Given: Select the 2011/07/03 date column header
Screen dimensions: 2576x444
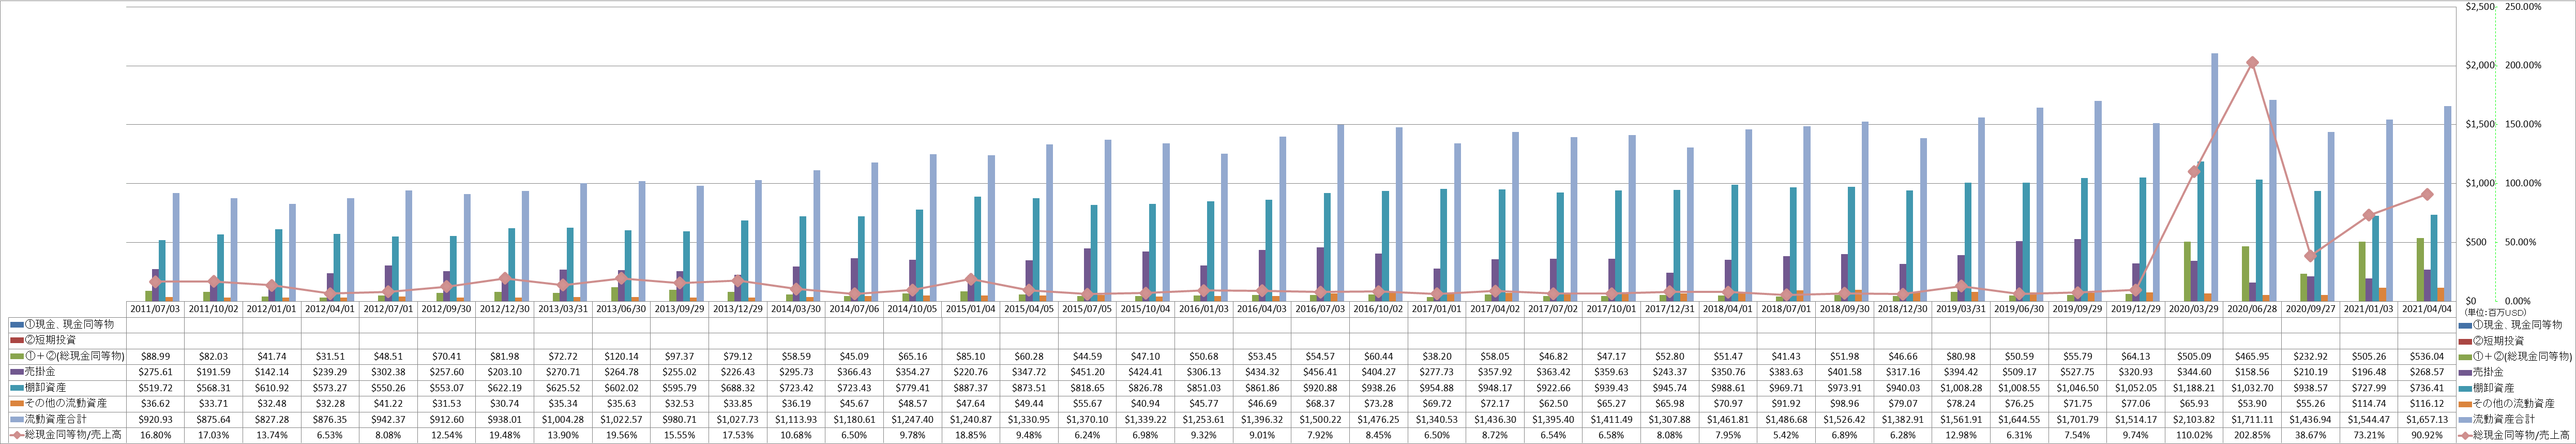Looking at the screenshot, I should click(156, 310).
